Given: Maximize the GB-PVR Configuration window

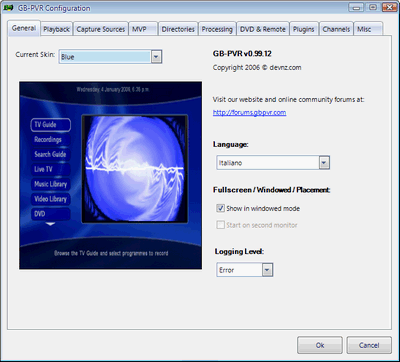Looking at the screenshot, I should pos(373,7).
